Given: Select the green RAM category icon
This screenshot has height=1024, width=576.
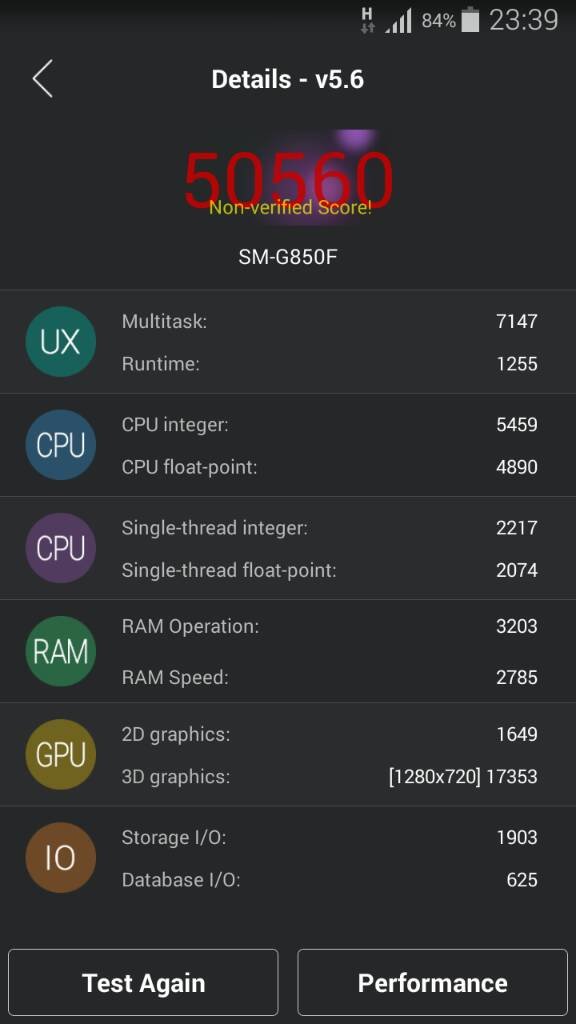Looking at the screenshot, I should pos(61,651).
